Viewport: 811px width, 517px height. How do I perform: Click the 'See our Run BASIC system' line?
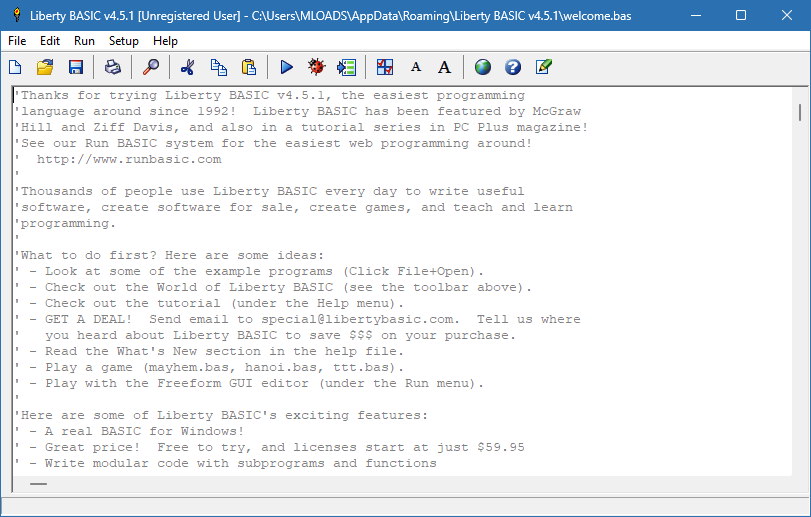273,143
